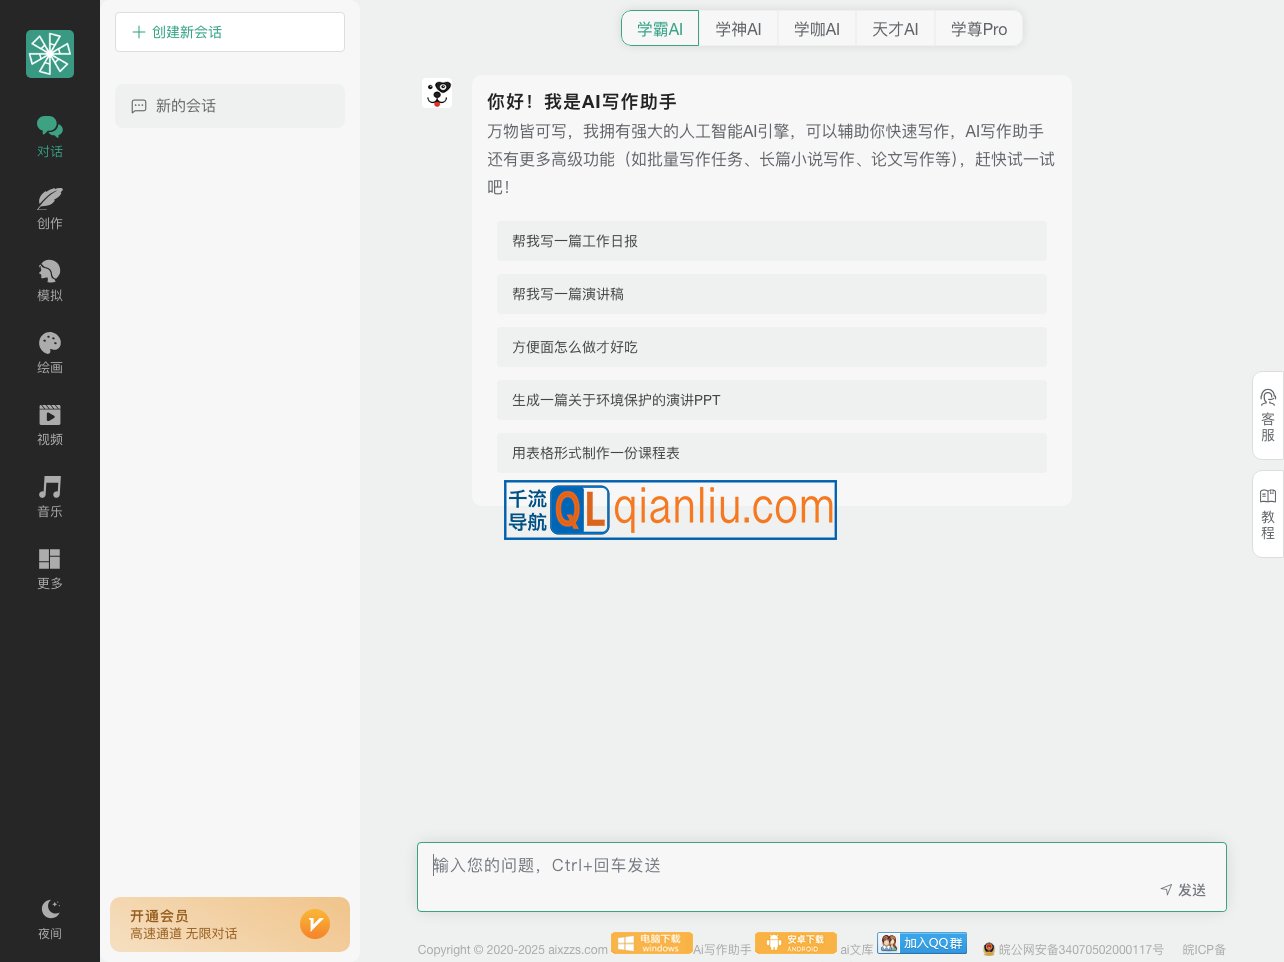
Task: Select the 天才AI model tab
Action: 895,29
